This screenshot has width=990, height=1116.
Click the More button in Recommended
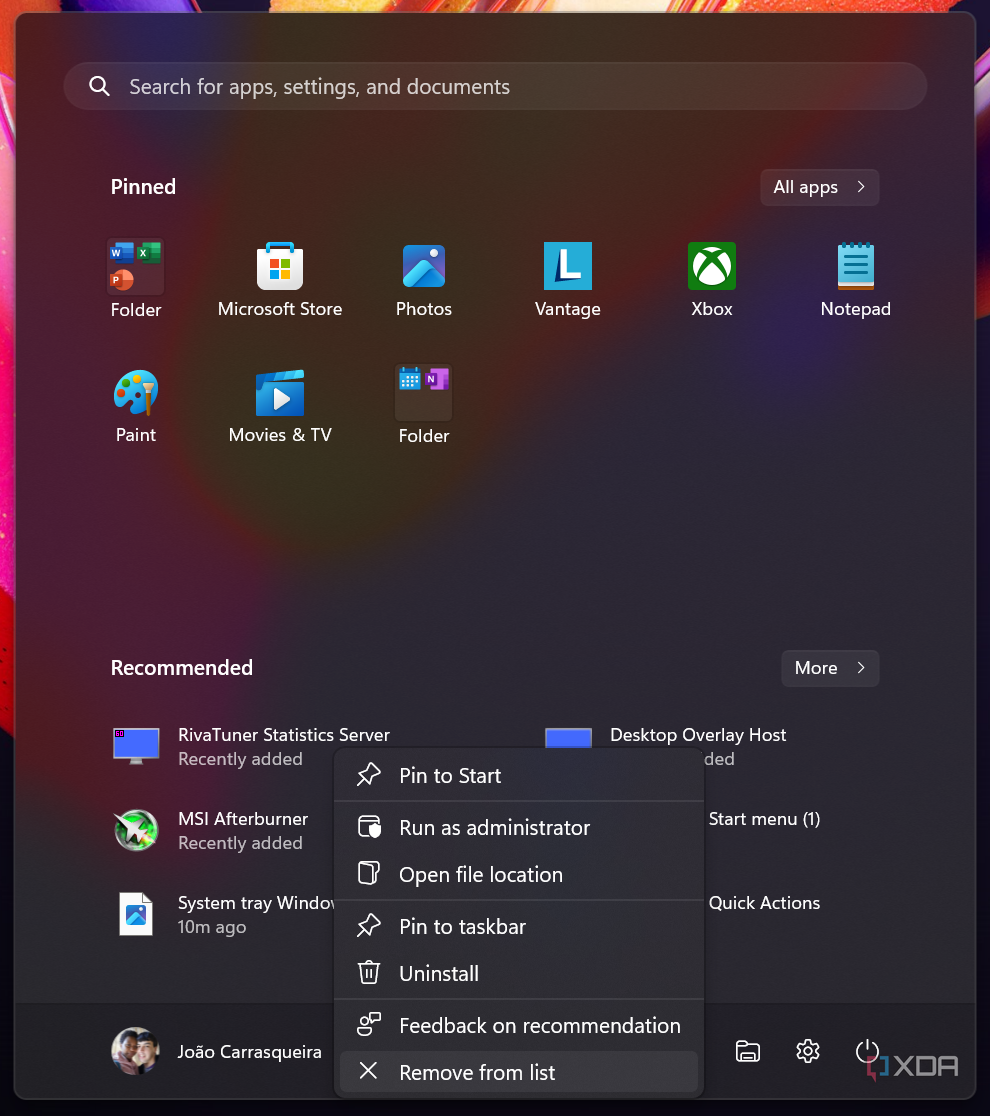[x=830, y=668]
